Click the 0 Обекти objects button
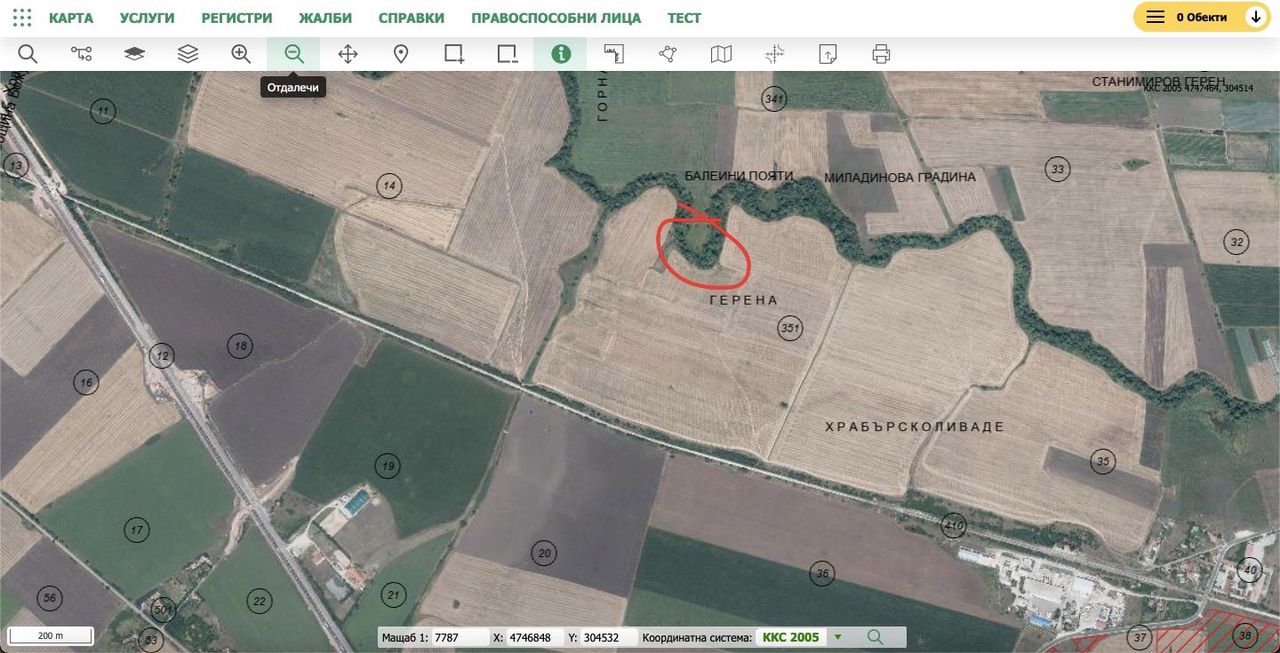The height and width of the screenshot is (653, 1280). 1201,17
